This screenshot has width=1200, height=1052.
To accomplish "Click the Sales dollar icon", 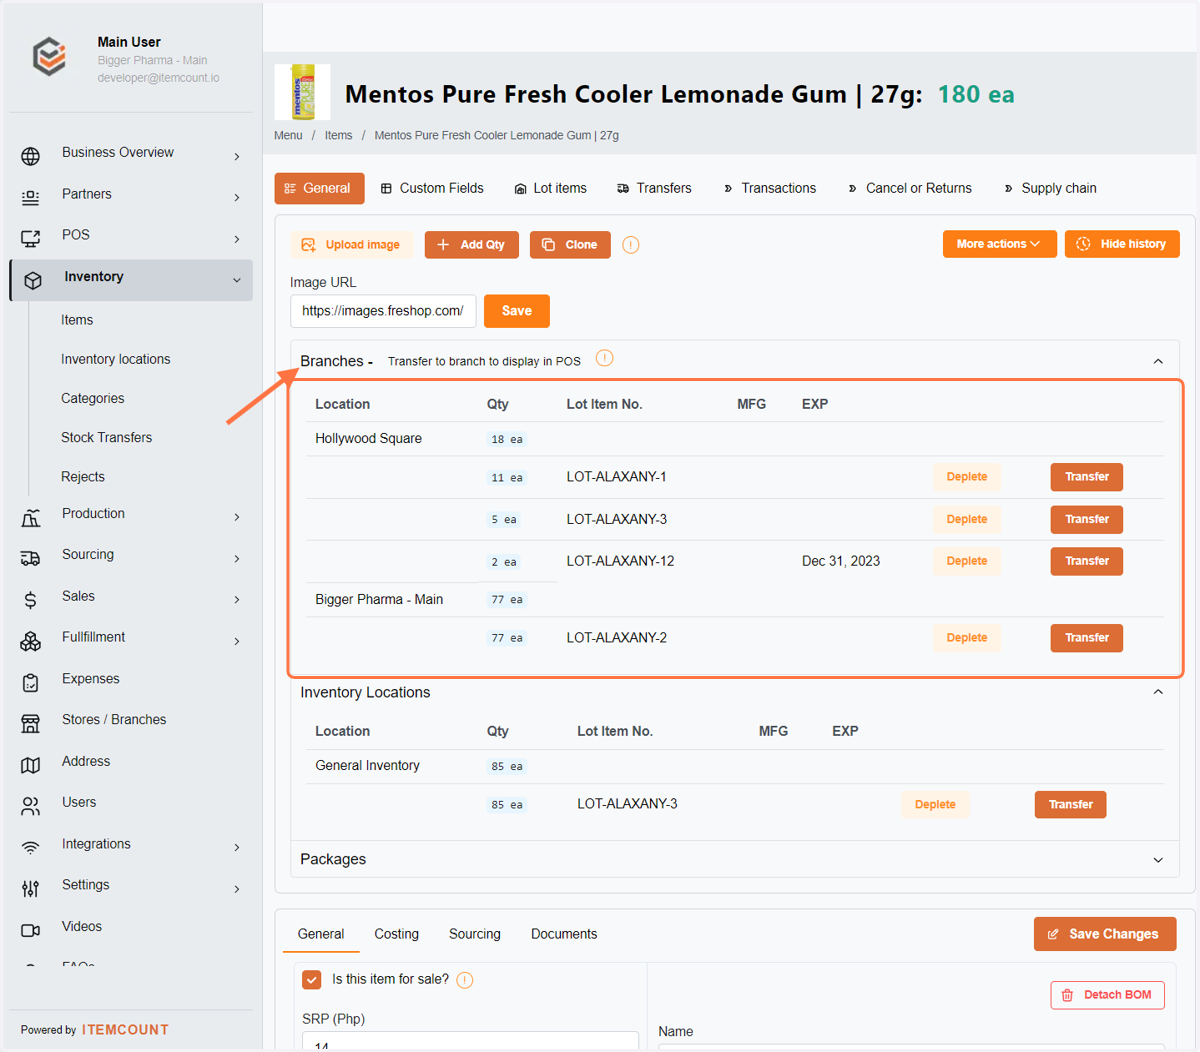I will [31, 600].
